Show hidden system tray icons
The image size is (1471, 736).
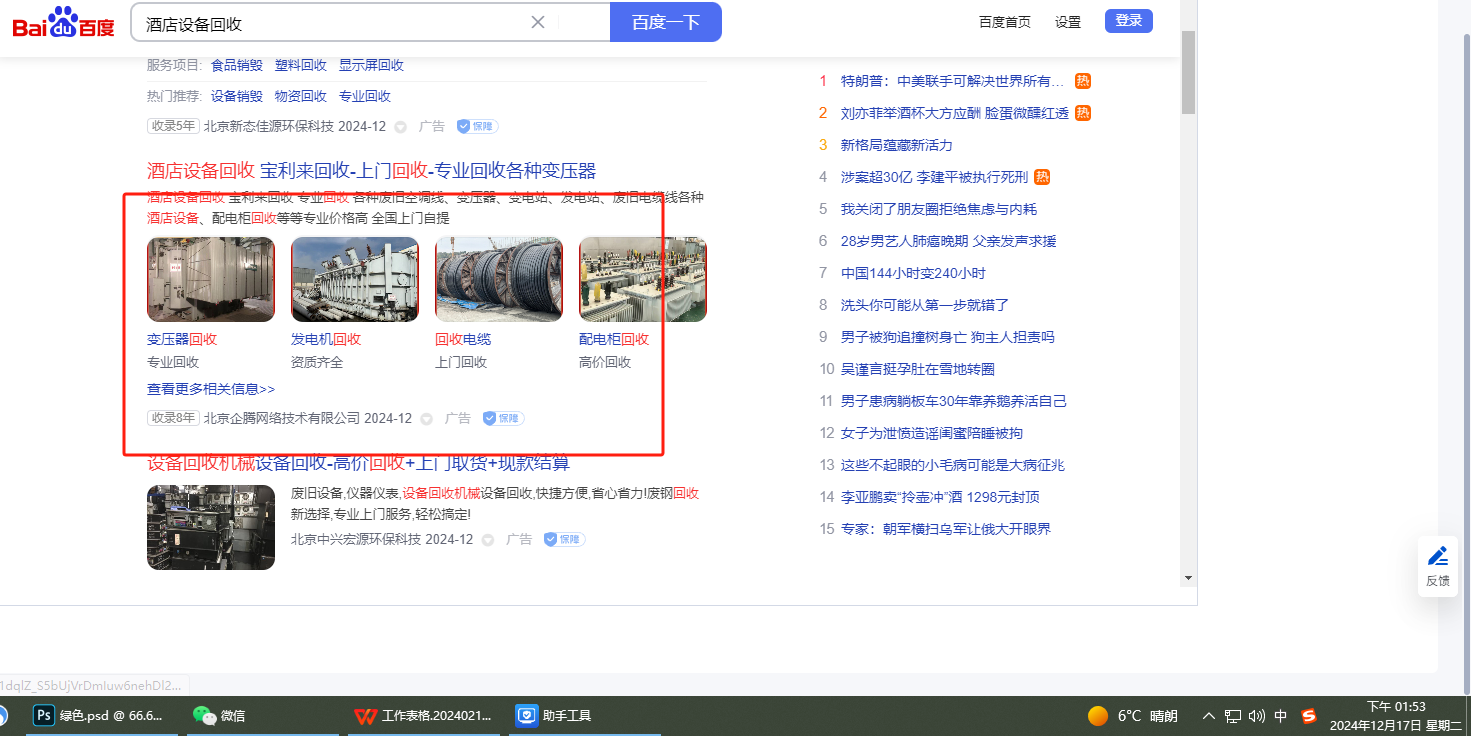[x=1209, y=716]
